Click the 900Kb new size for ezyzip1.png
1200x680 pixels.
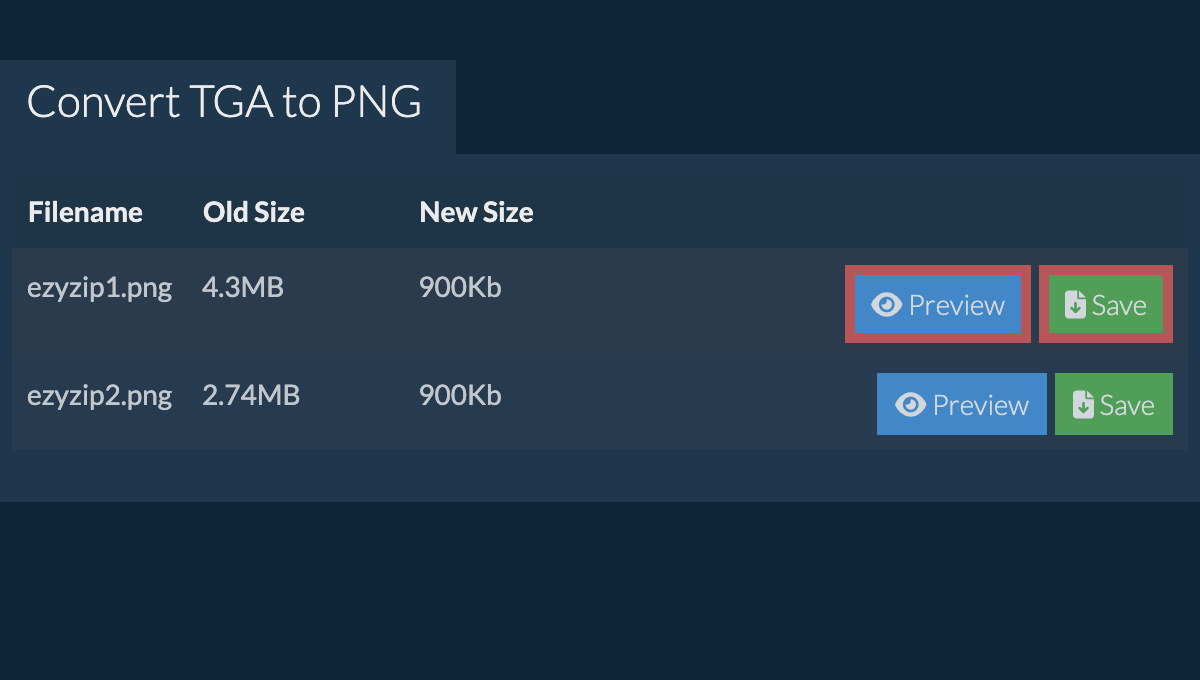(x=460, y=289)
